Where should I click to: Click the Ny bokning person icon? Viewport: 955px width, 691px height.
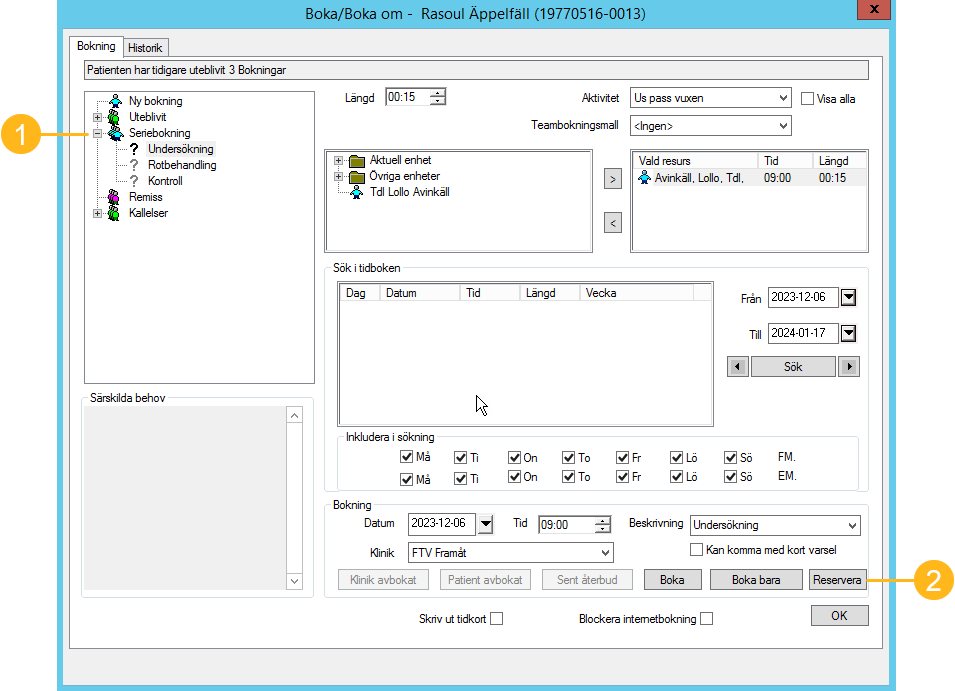coord(116,101)
